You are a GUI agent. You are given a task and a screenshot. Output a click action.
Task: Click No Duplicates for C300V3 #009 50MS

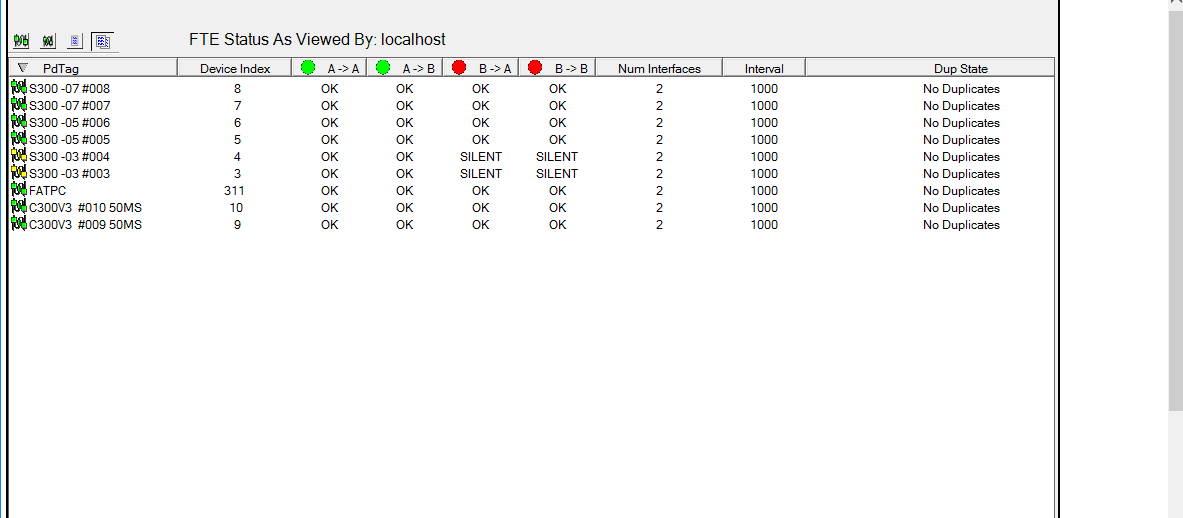point(961,225)
